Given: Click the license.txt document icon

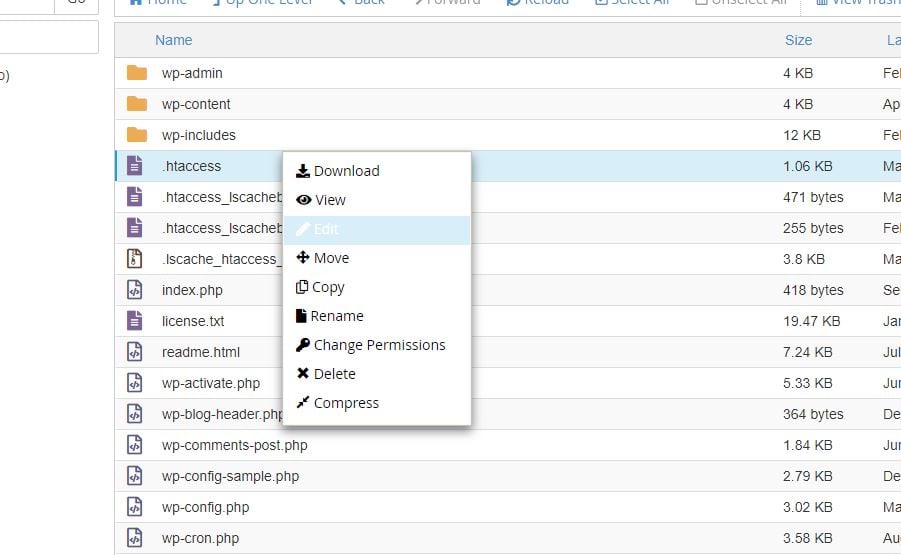Looking at the screenshot, I should [x=135, y=321].
